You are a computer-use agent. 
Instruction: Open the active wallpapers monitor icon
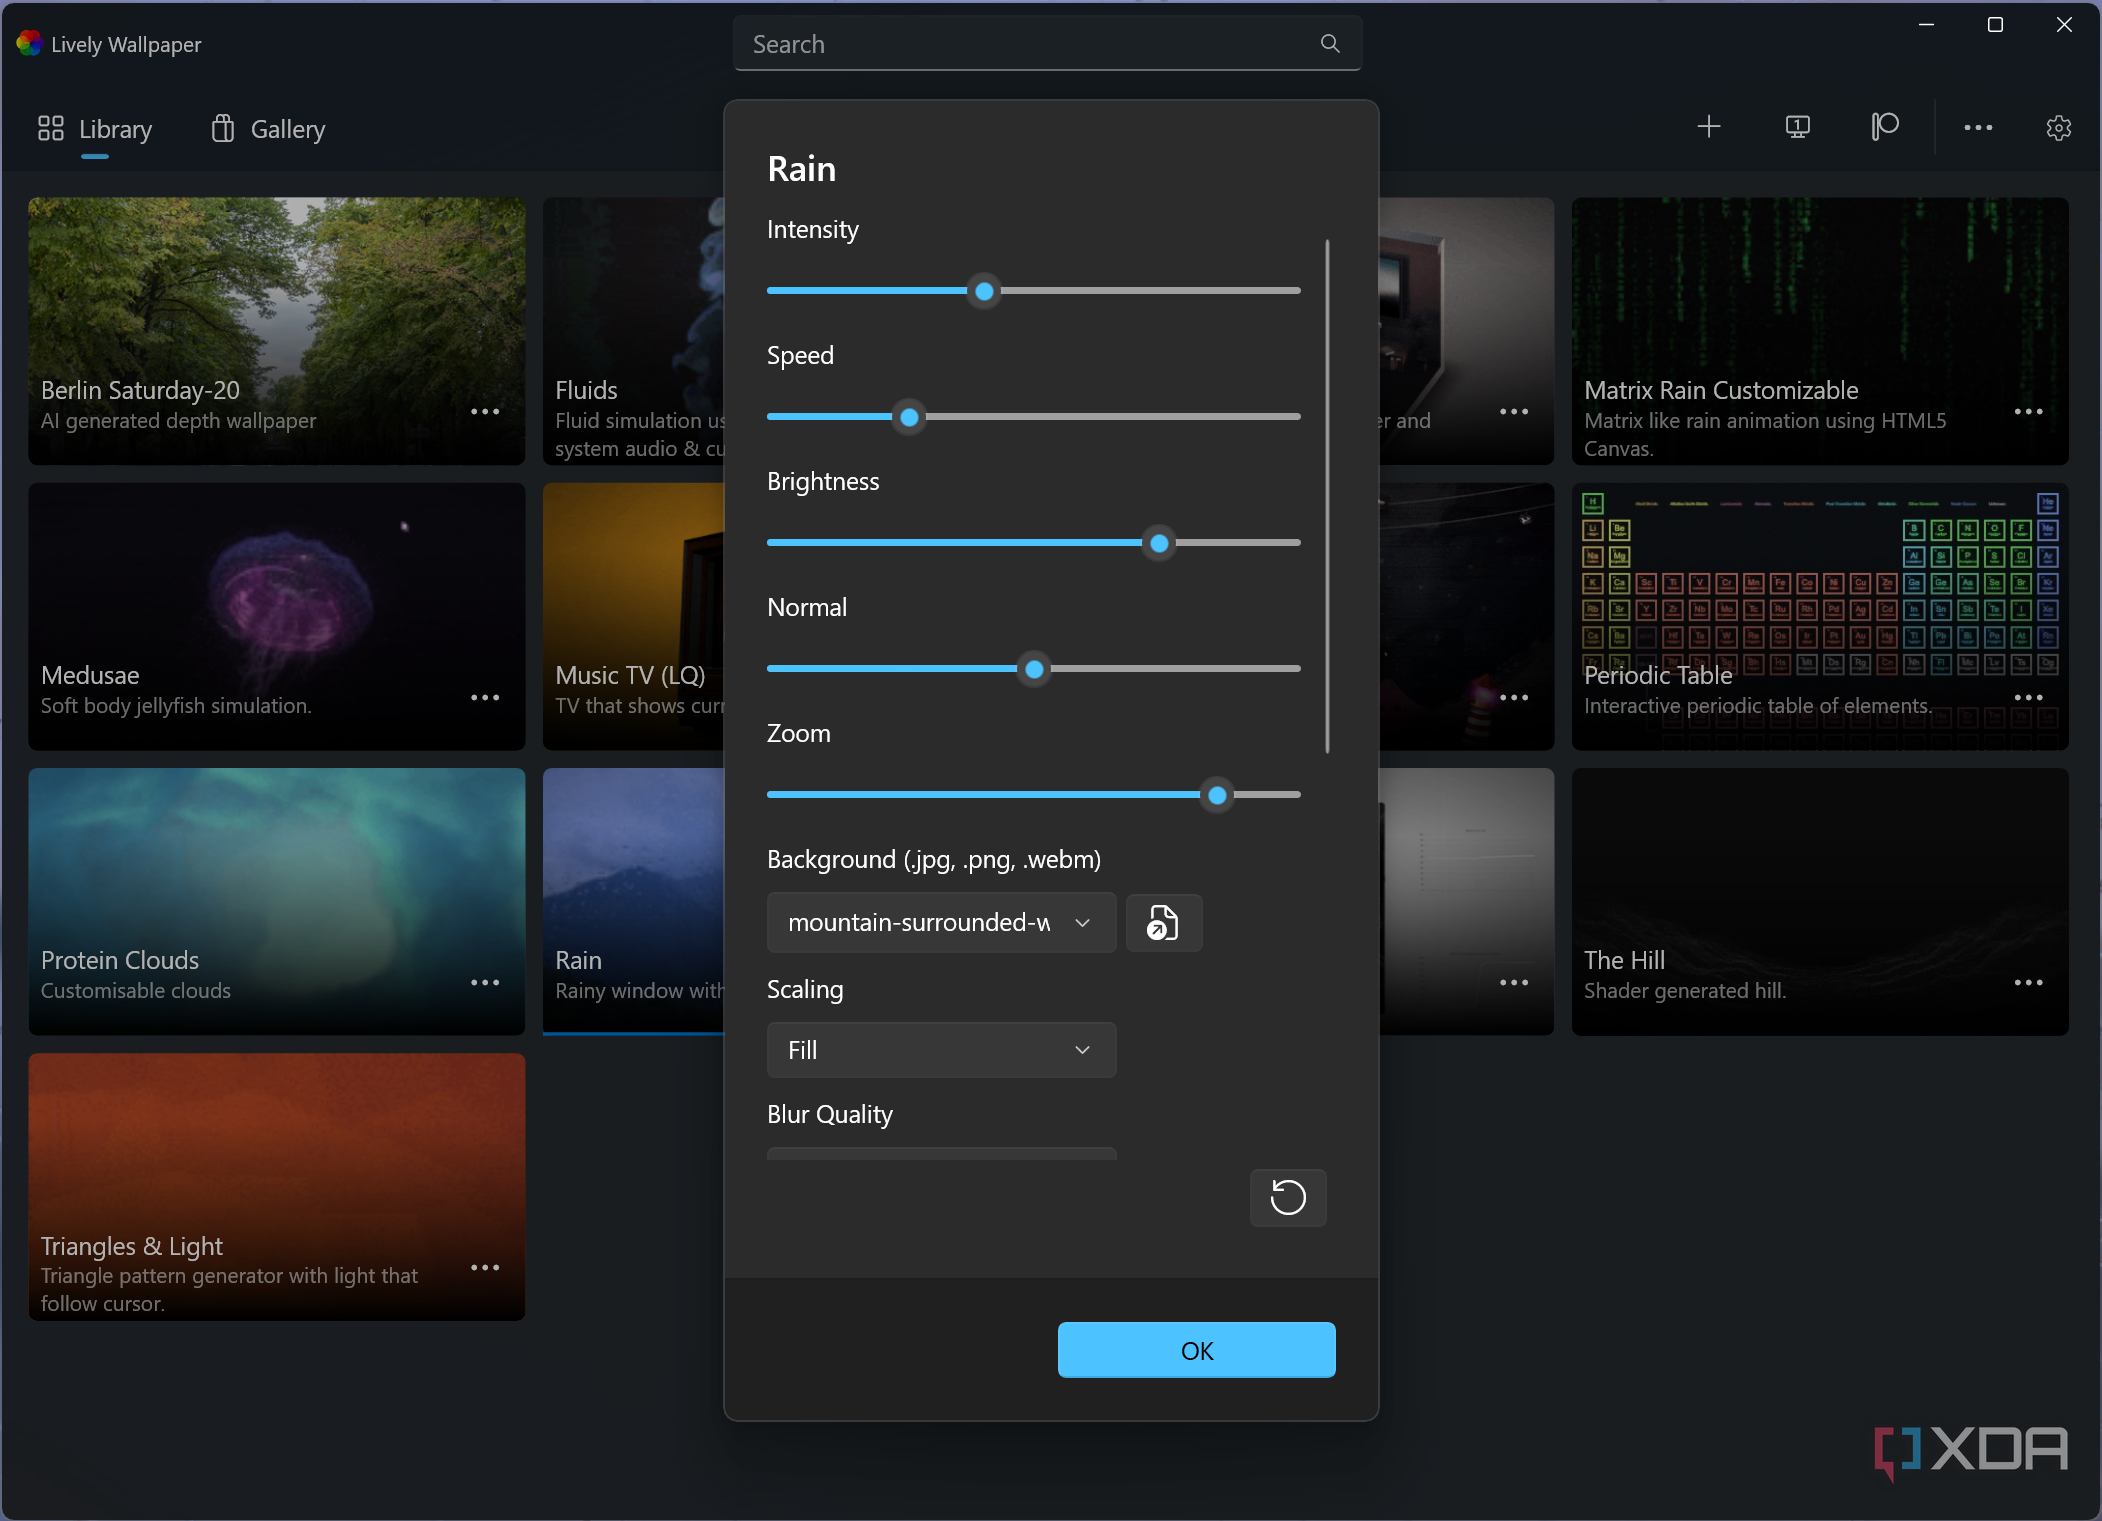(1797, 127)
